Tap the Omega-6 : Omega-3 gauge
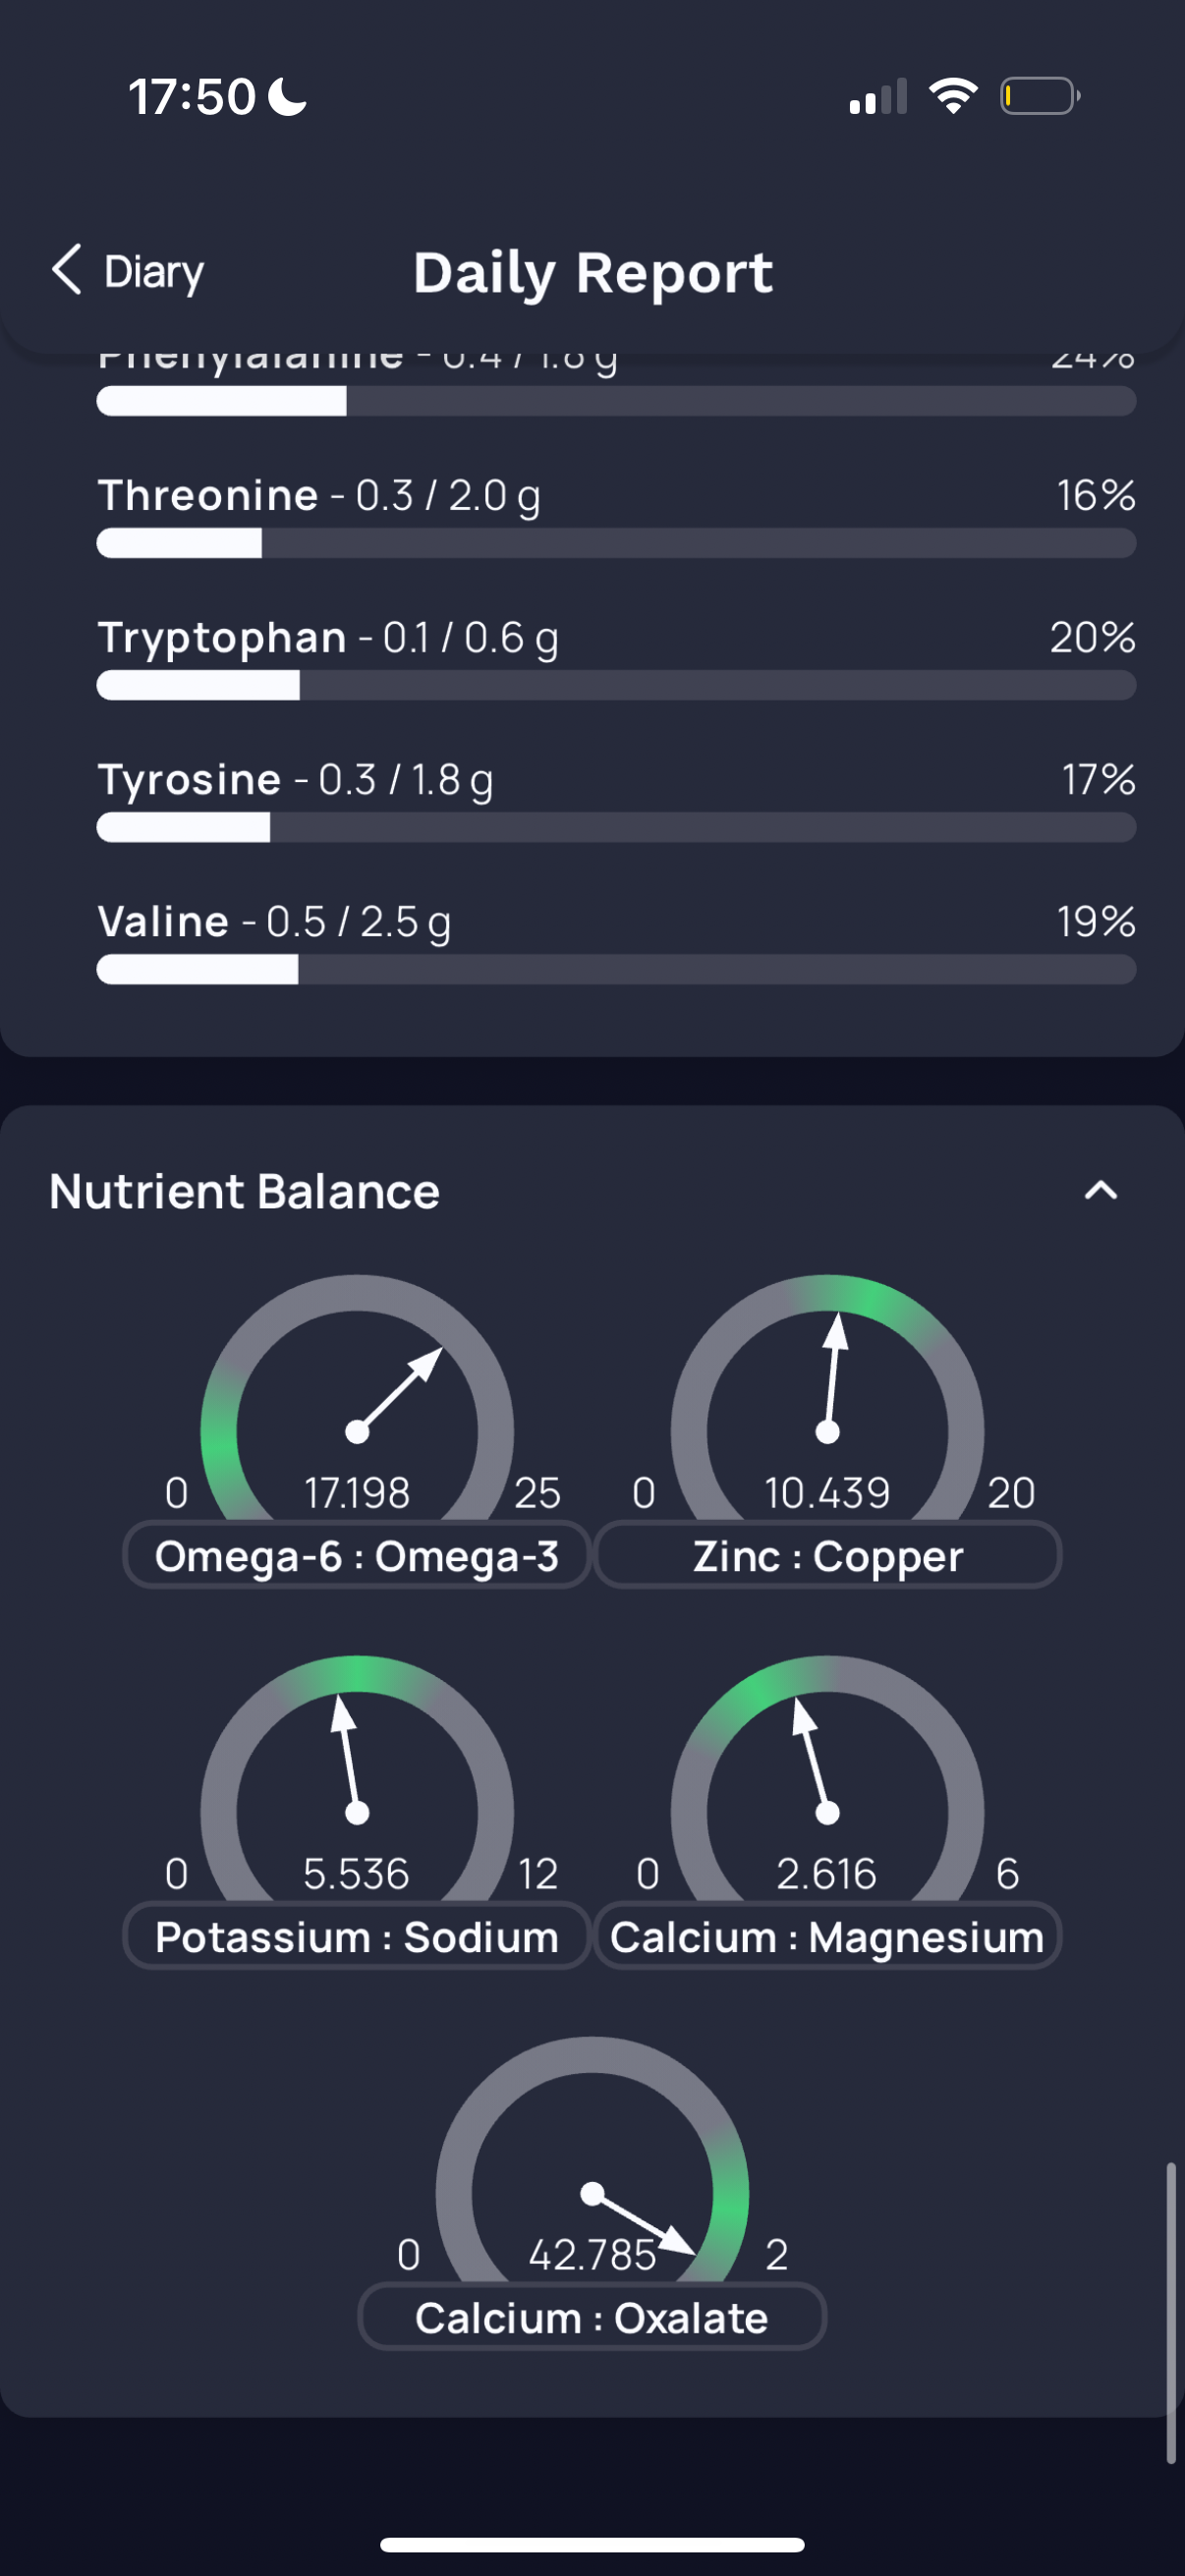The width and height of the screenshot is (1185, 2576). point(357,1398)
